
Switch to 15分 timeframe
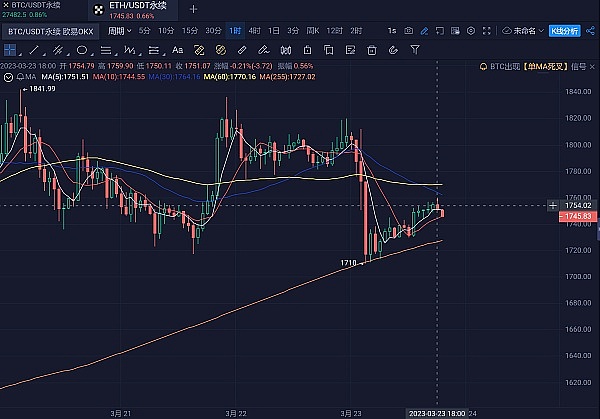tap(190, 31)
